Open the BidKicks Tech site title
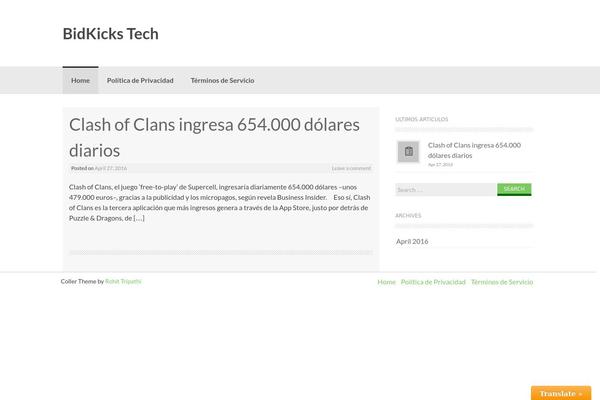This screenshot has width=600, height=400. pos(110,33)
